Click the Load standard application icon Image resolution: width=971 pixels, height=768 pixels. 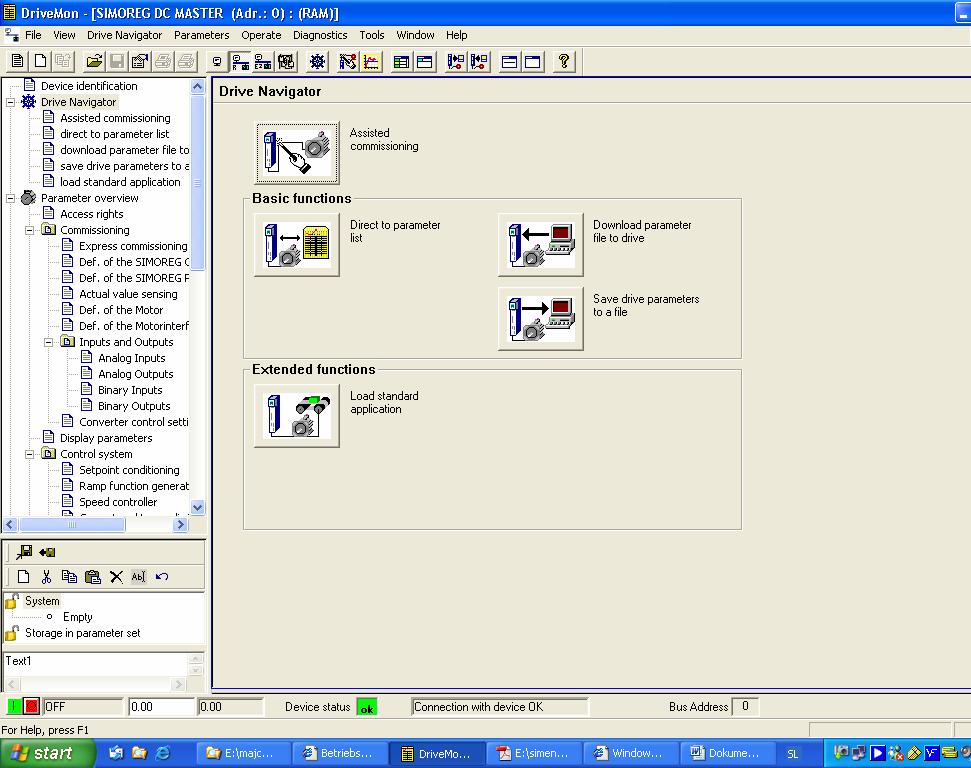tap(297, 416)
